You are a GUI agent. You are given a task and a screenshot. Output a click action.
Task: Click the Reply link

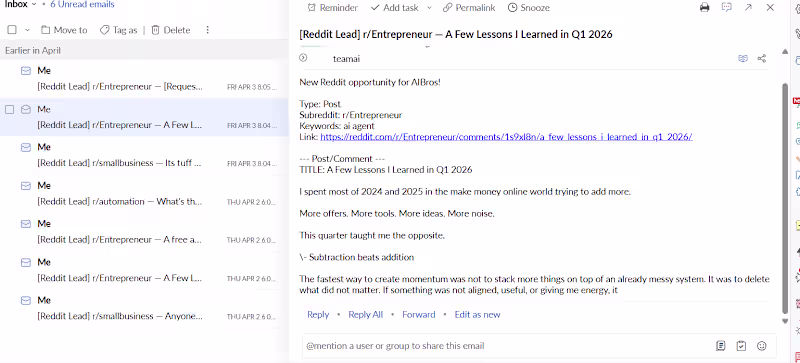click(318, 314)
